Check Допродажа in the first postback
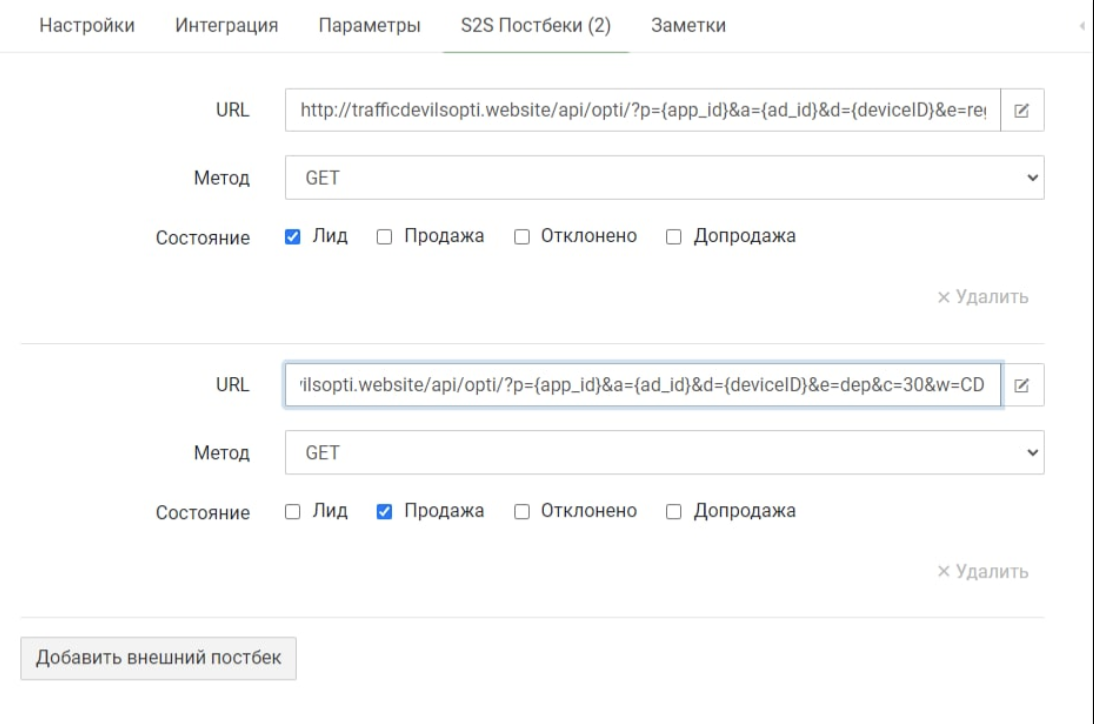 [x=674, y=237]
